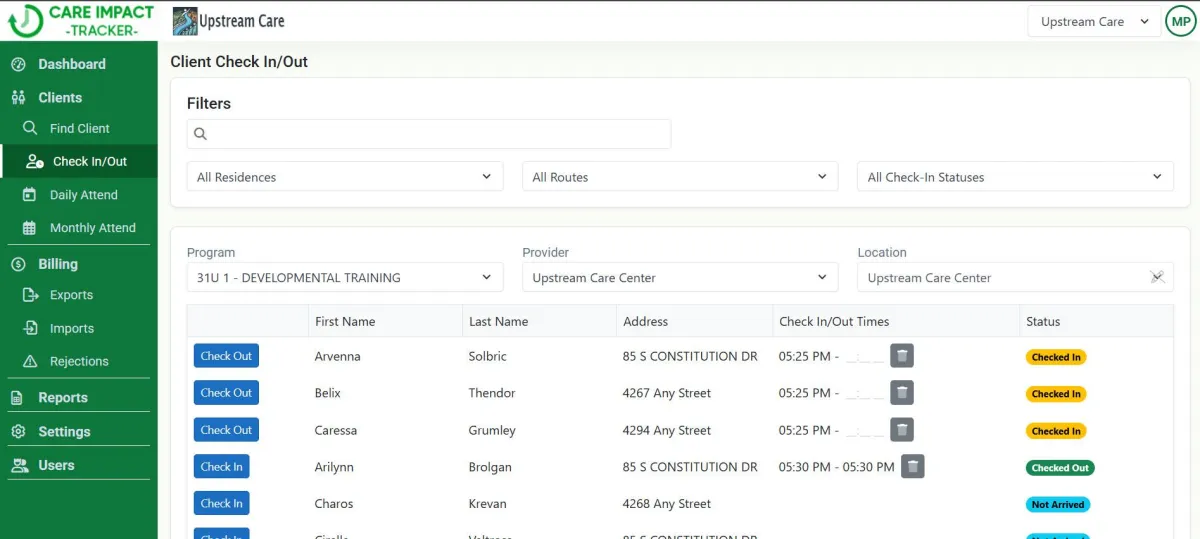Go to Daily Attend page
The height and width of the screenshot is (539, 1200).
coord(84,195)
